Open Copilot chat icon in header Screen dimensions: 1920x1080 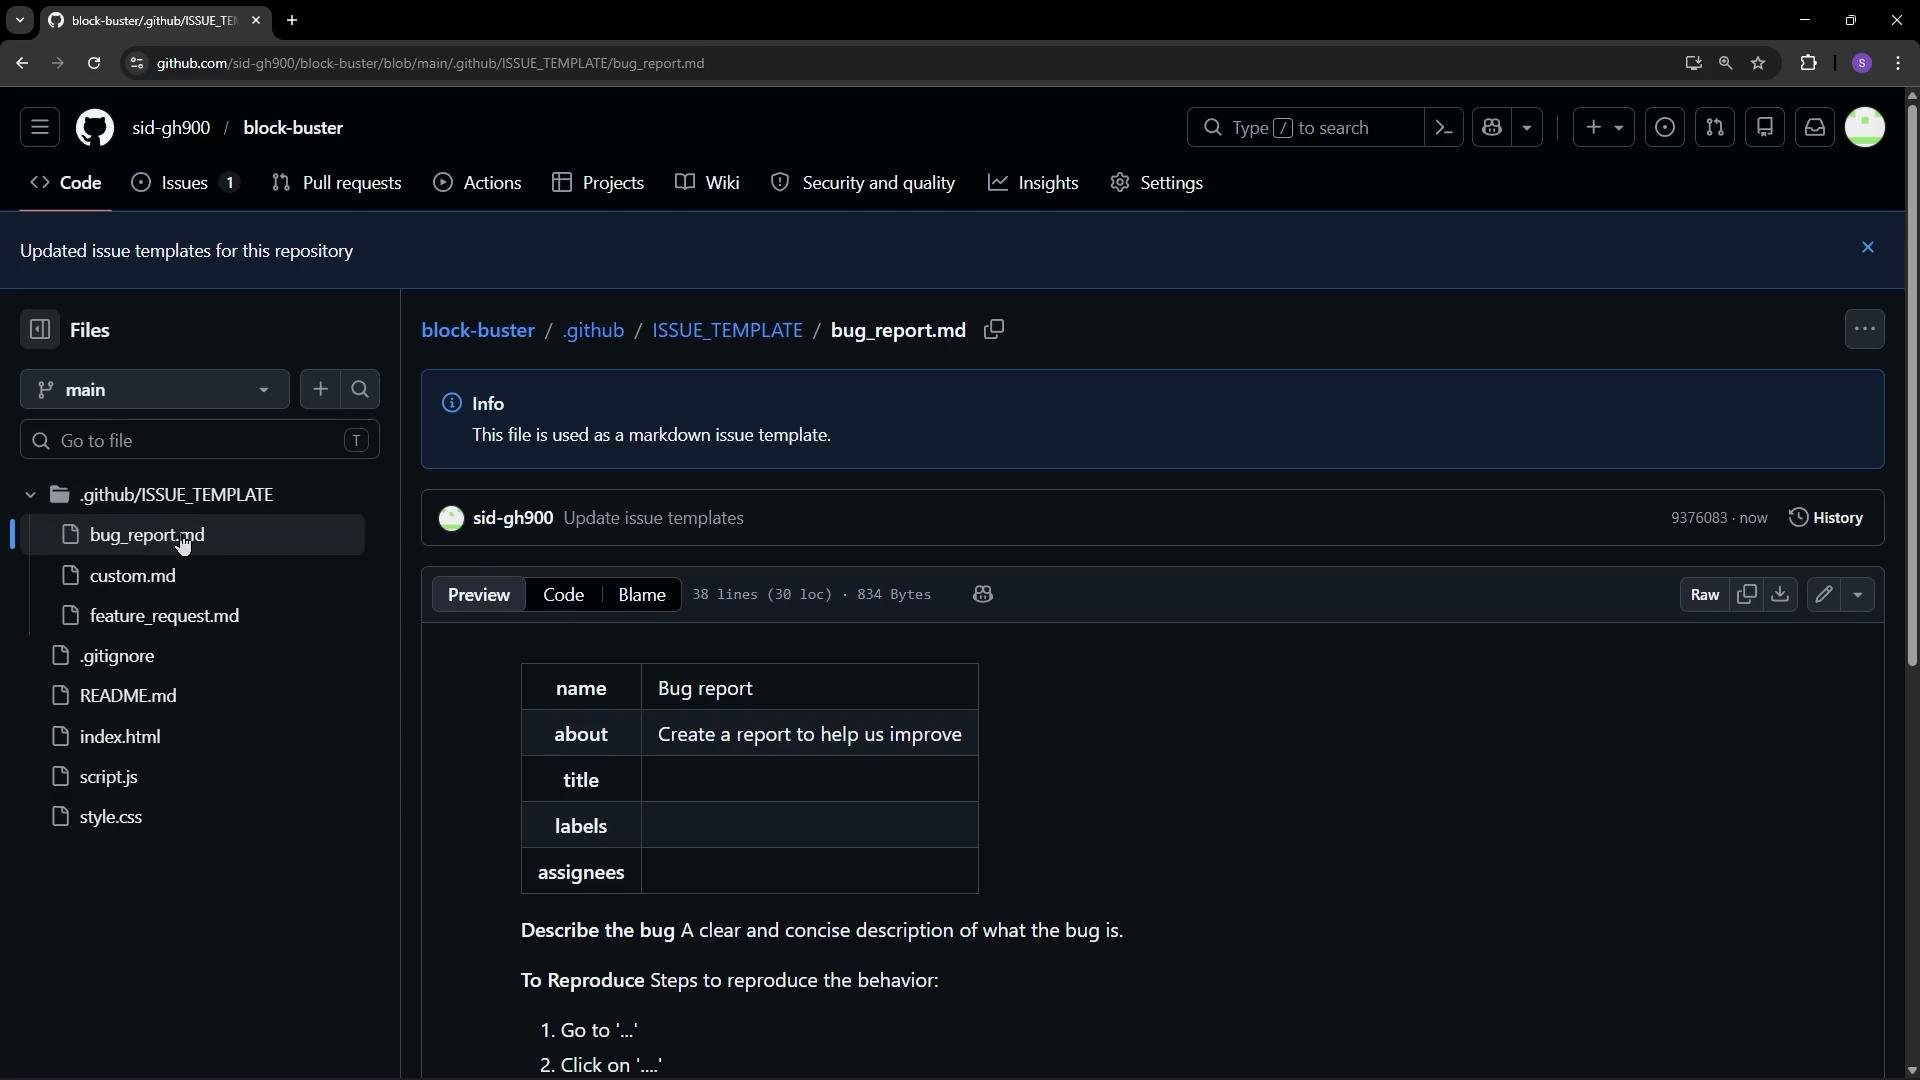coord(1493,128)
